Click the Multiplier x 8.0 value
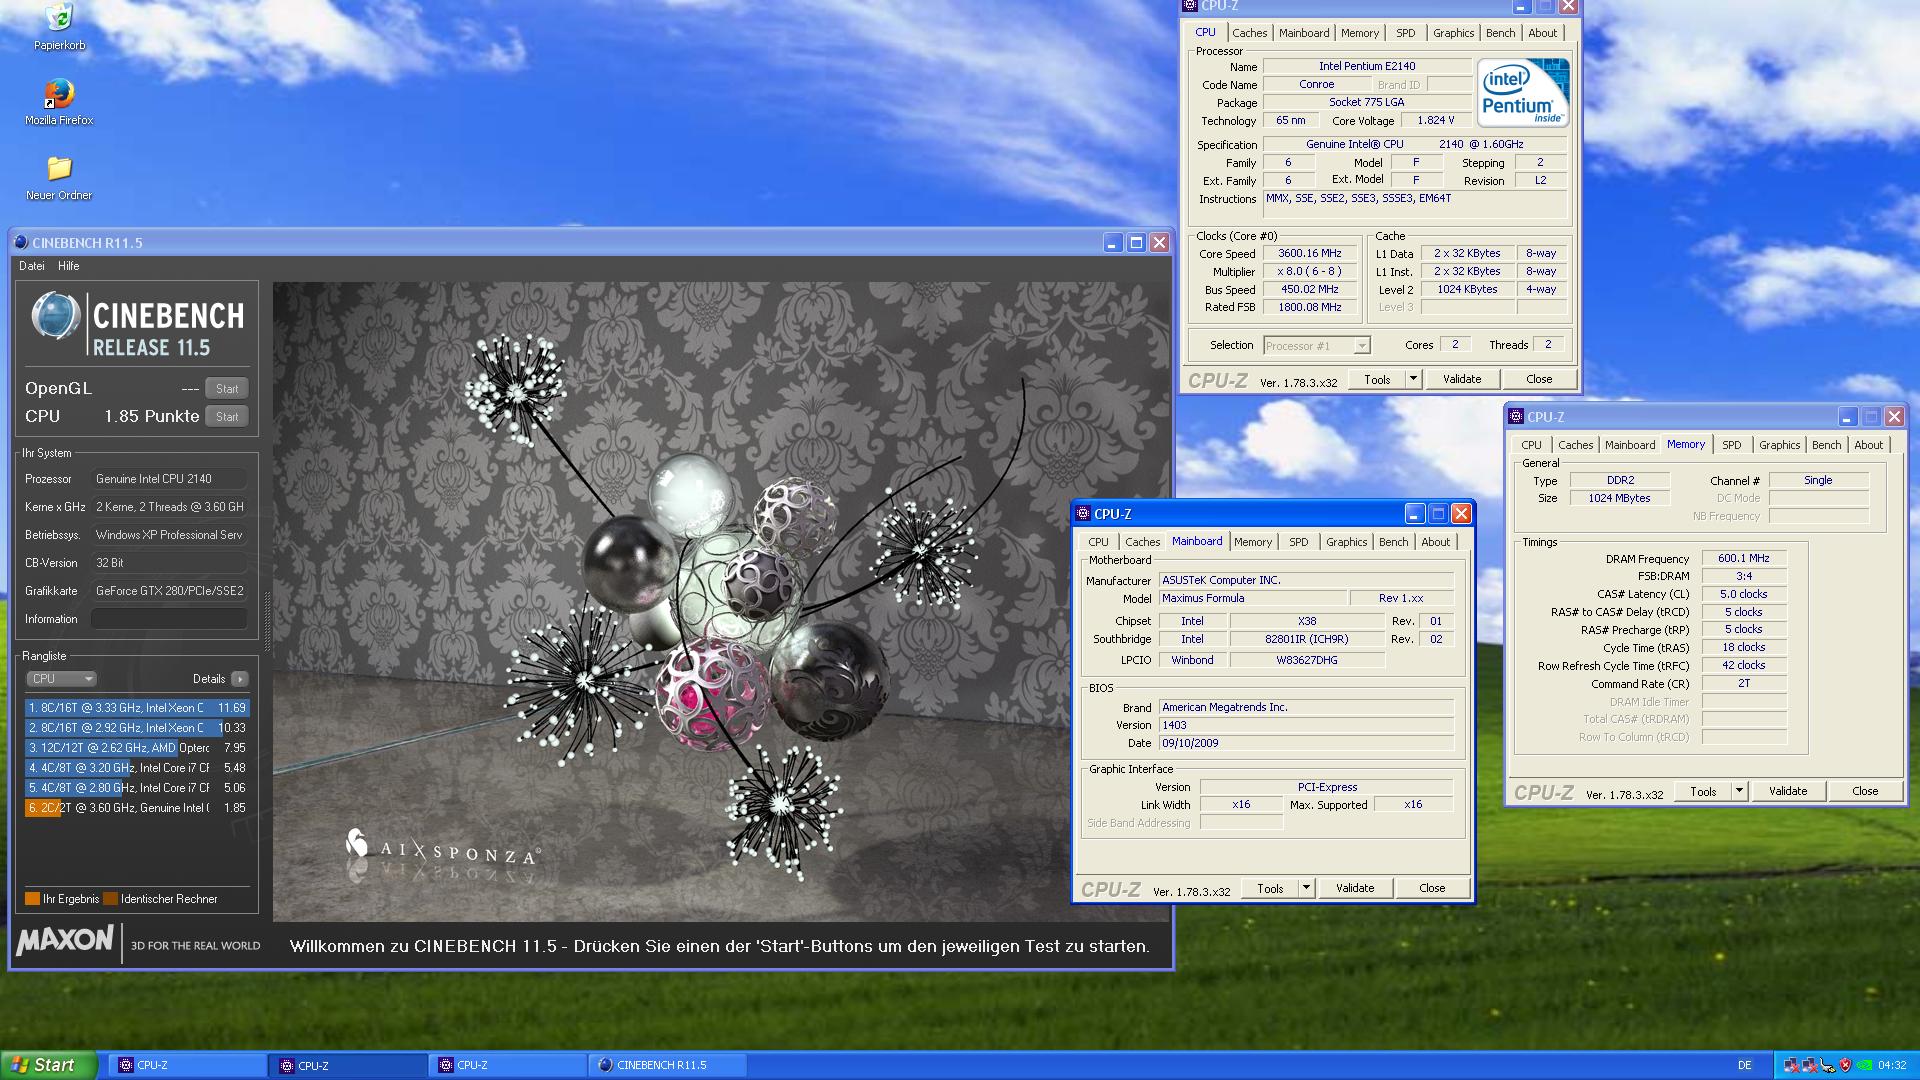This screenshot has width=1920, height=1080. (1309, 272)
